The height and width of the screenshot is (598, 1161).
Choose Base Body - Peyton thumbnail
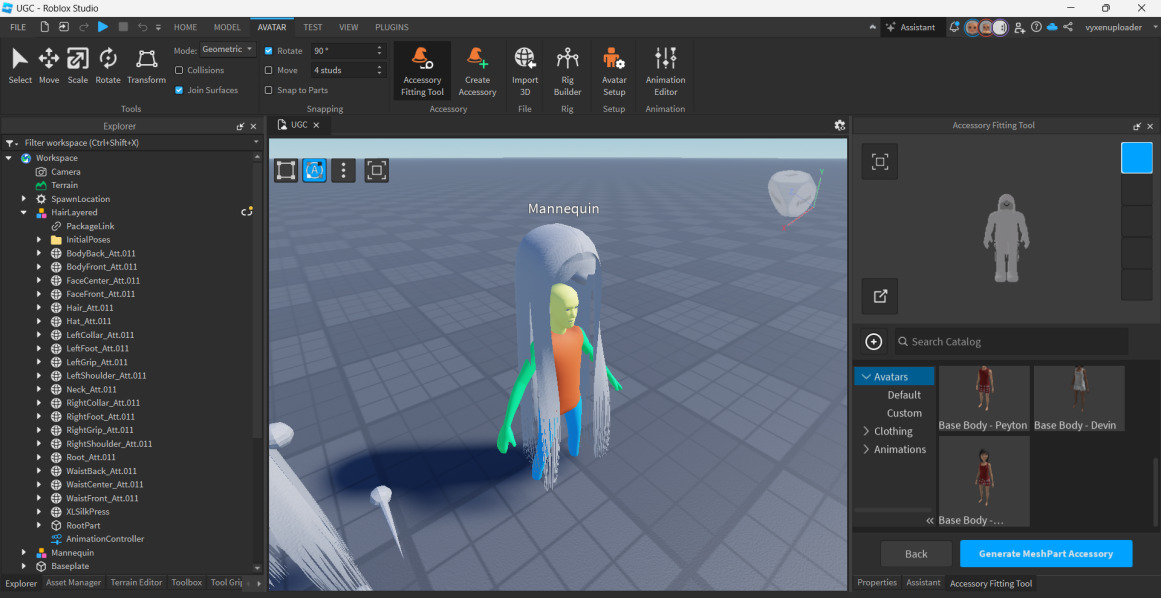click(983, 398)
